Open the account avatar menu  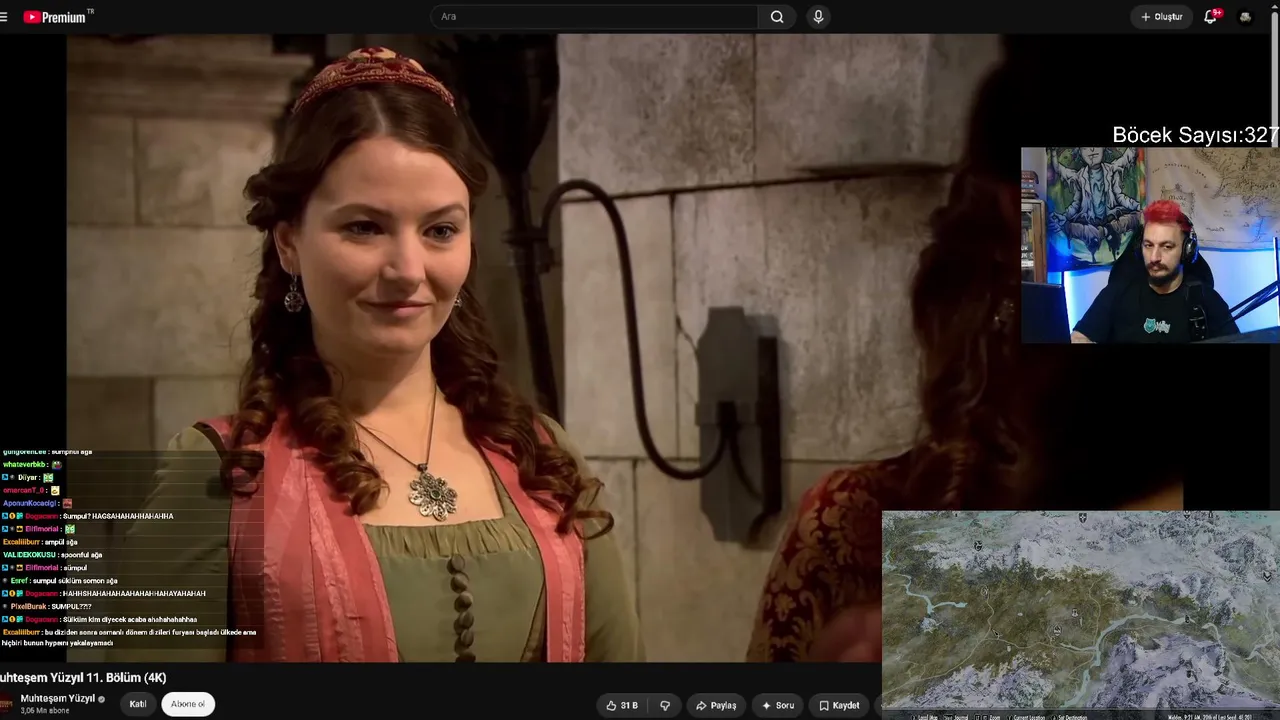point(1245,17)
